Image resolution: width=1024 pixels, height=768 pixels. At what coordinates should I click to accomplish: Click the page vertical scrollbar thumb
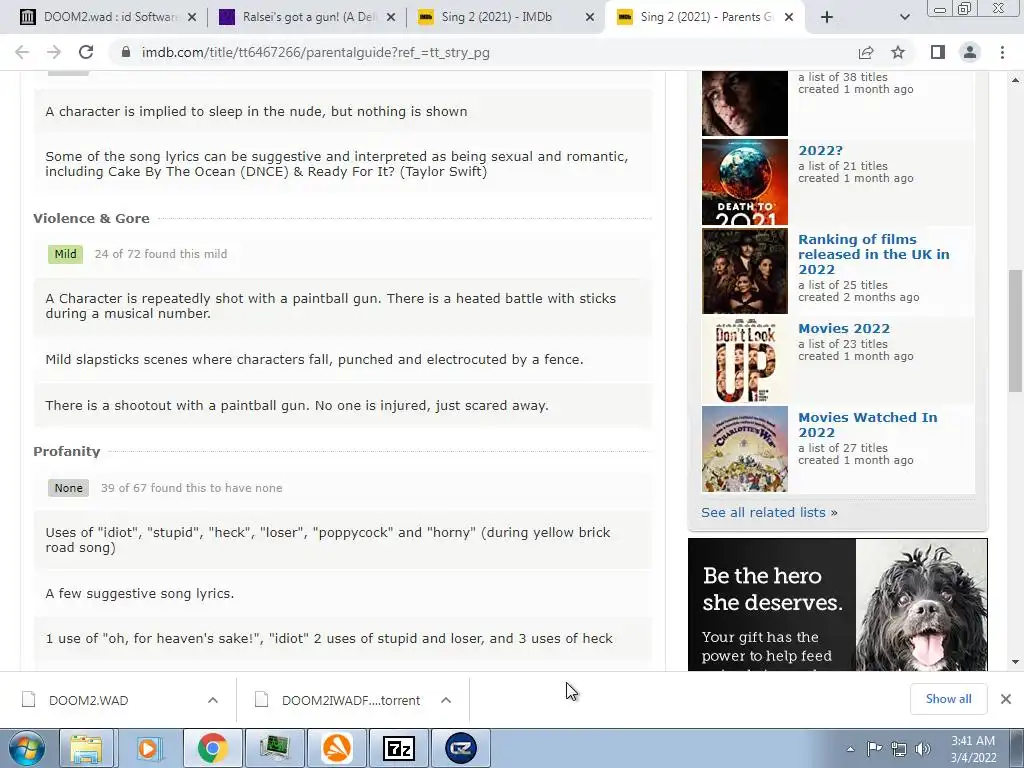(1016, 330)
